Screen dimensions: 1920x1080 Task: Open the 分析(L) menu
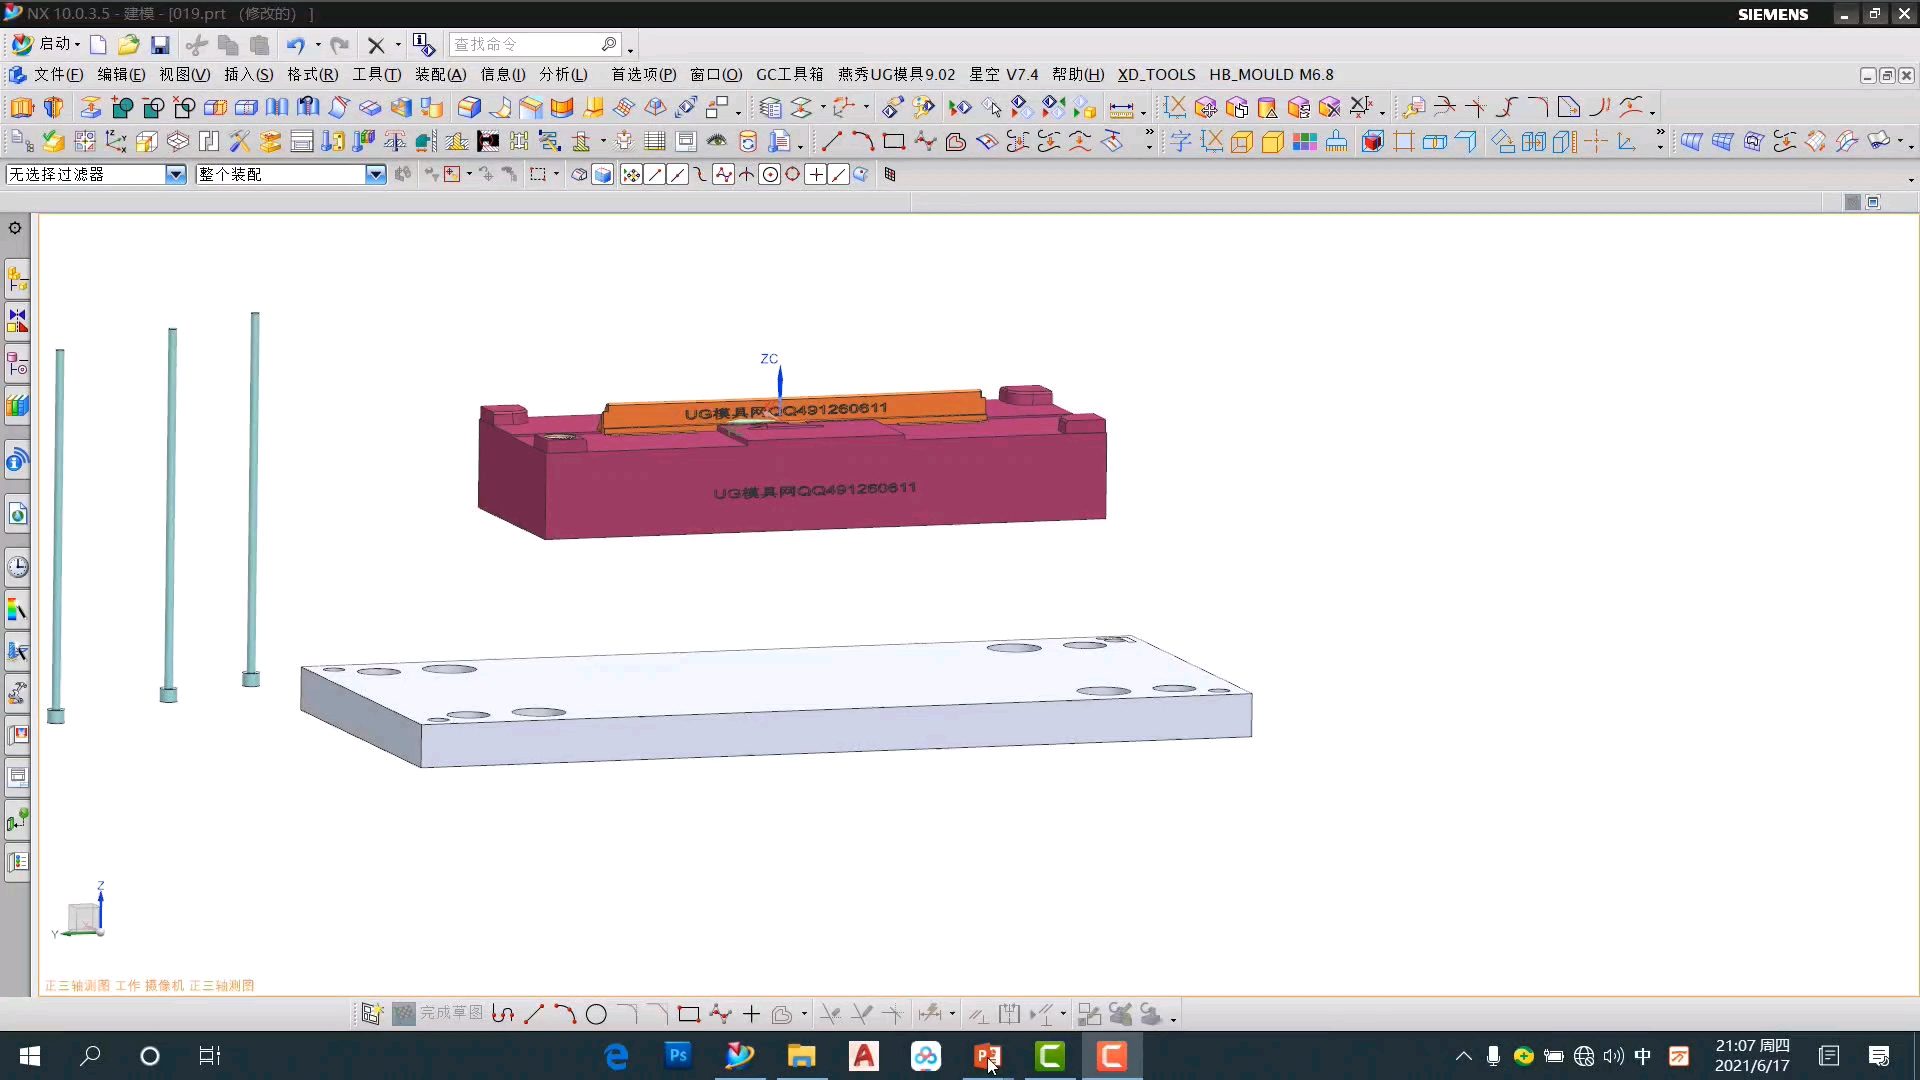563,75
